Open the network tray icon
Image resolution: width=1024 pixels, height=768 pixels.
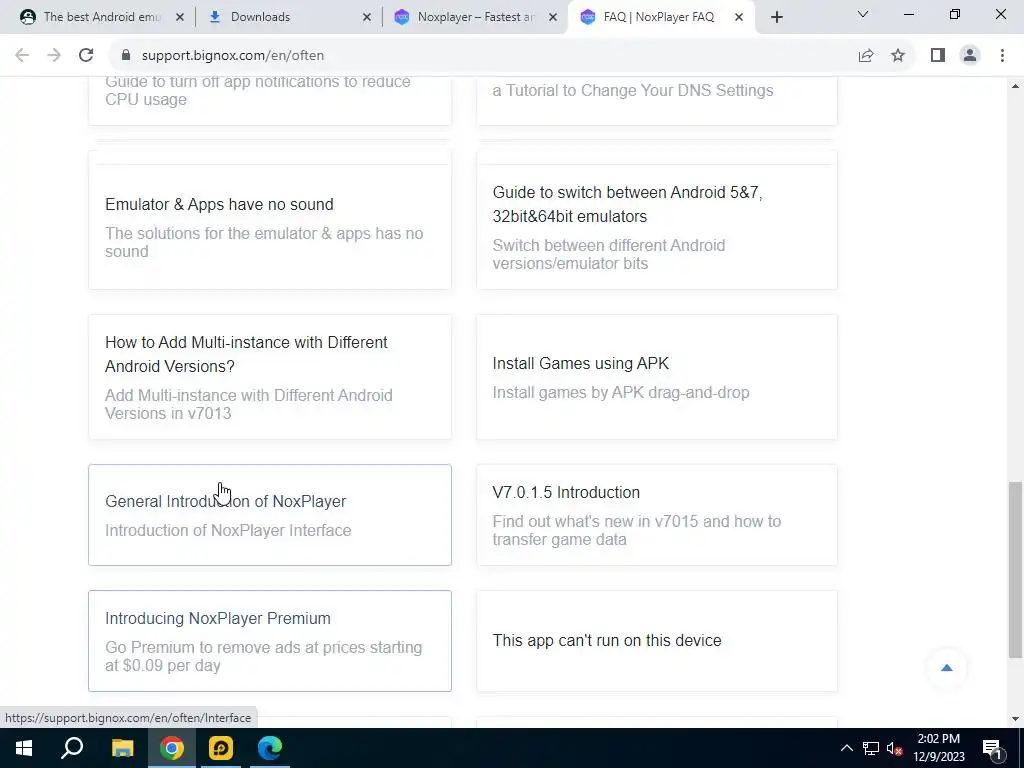[871, 748]
